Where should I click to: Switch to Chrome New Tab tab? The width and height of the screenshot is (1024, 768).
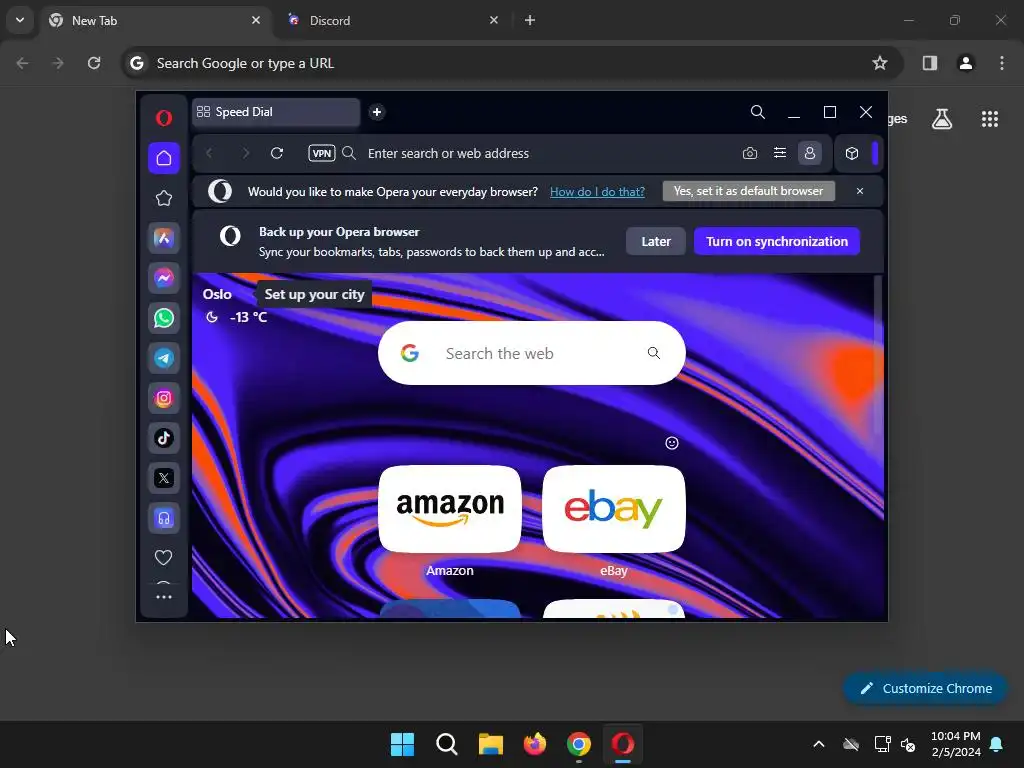tap(155, 21)
